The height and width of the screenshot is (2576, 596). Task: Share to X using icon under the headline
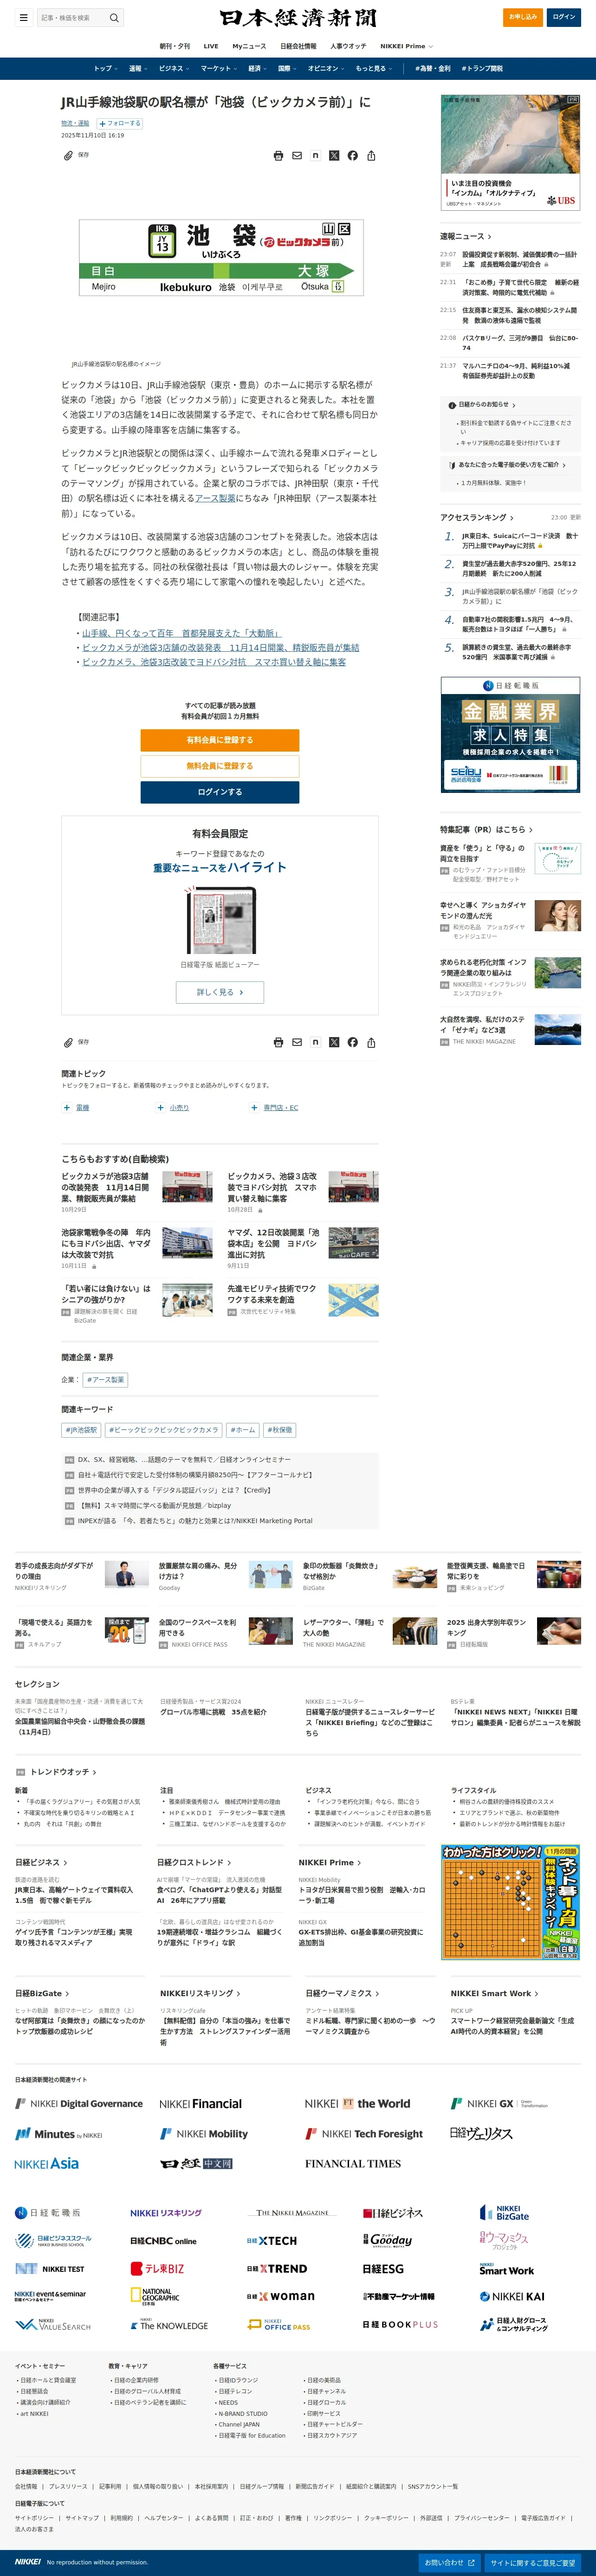334,156
